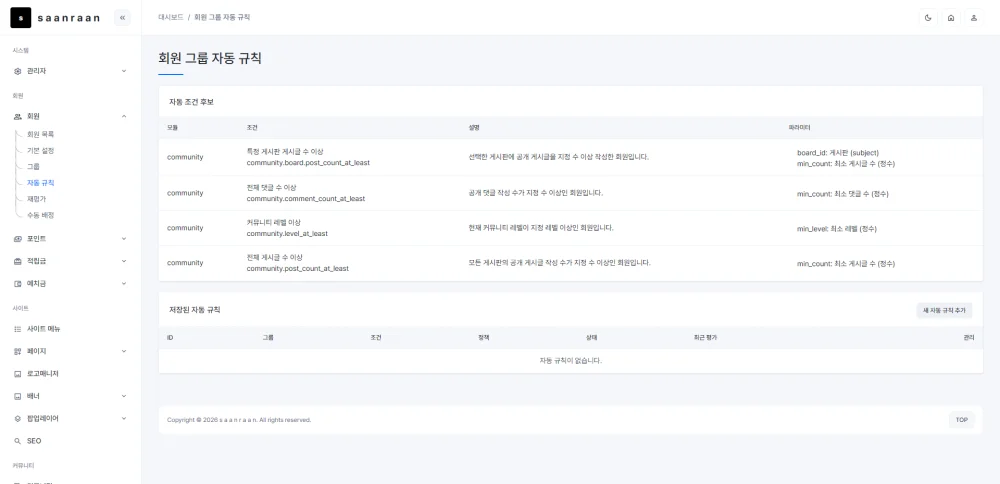Screen dimensions: 1000x484
Task: Toggle dark mode with the moon icon
Action: pyautogui.click(x=928, y=18)
